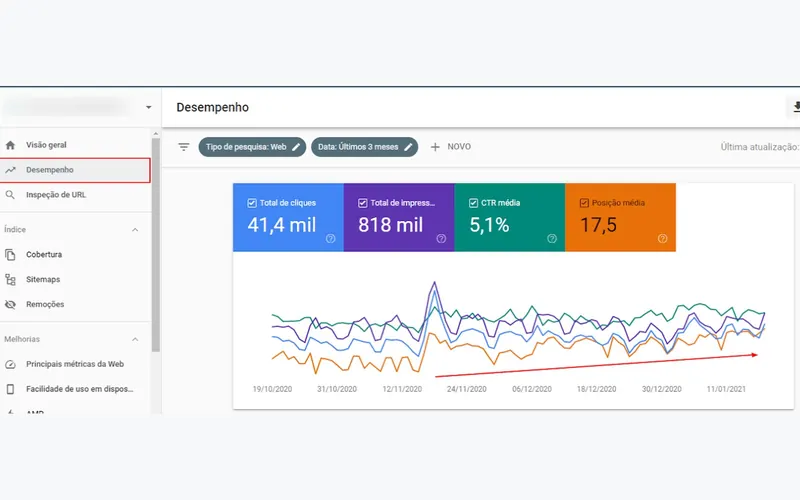Select the purple 818 mil impressions card
Viewport: 800px width, 500px height.
399,217
